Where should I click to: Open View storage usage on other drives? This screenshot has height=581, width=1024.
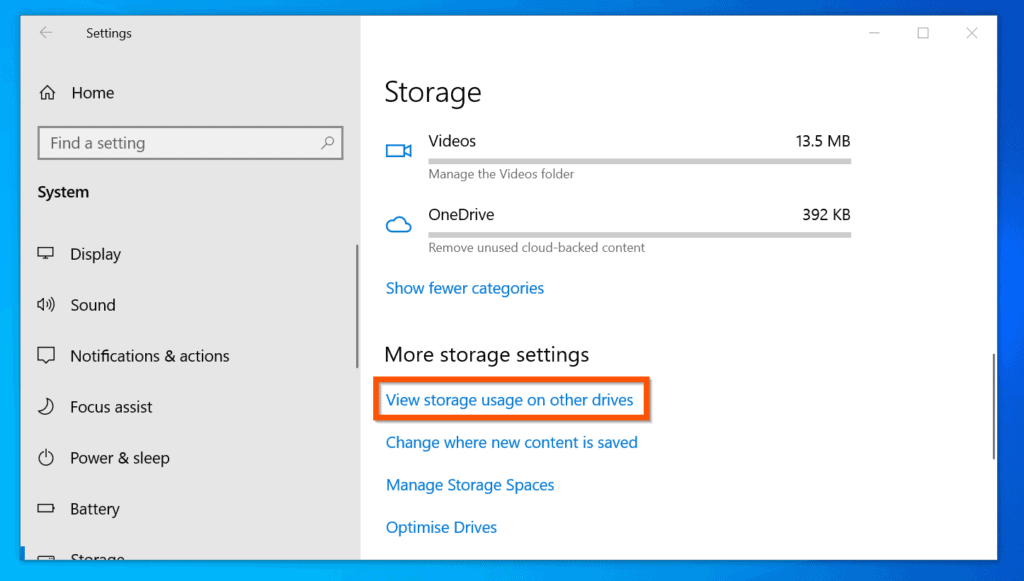pyautogui.click(x=511, y=399)
